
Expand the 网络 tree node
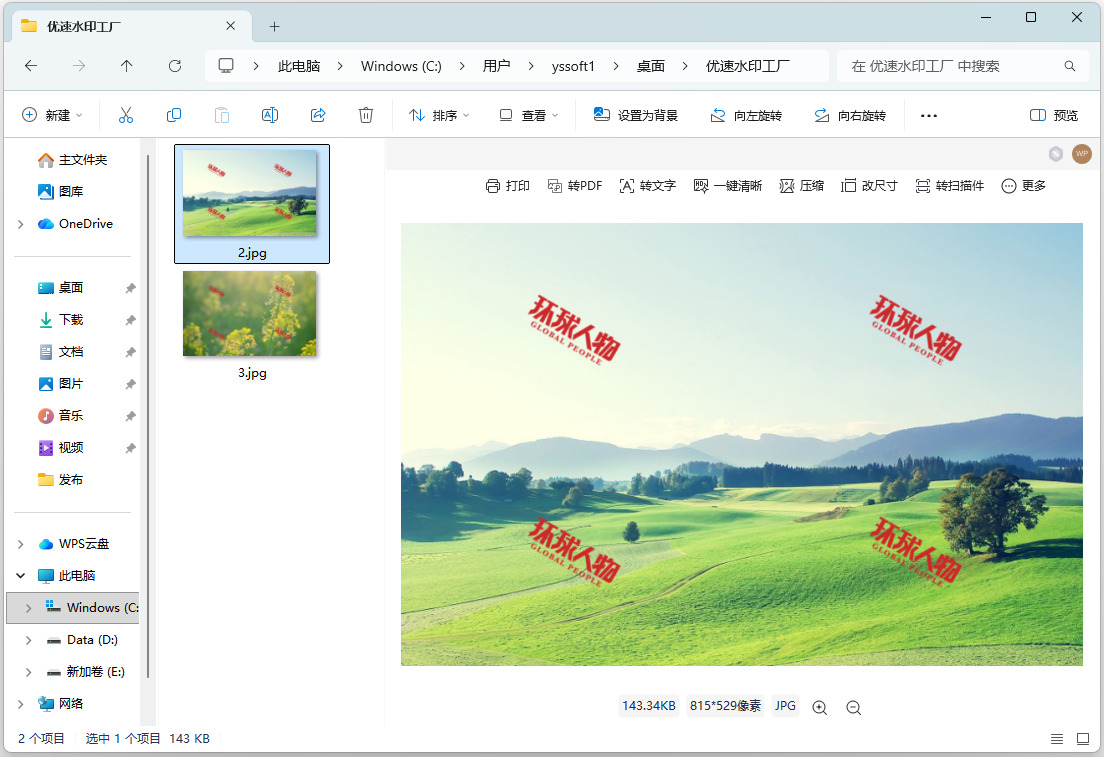(20, 704)
